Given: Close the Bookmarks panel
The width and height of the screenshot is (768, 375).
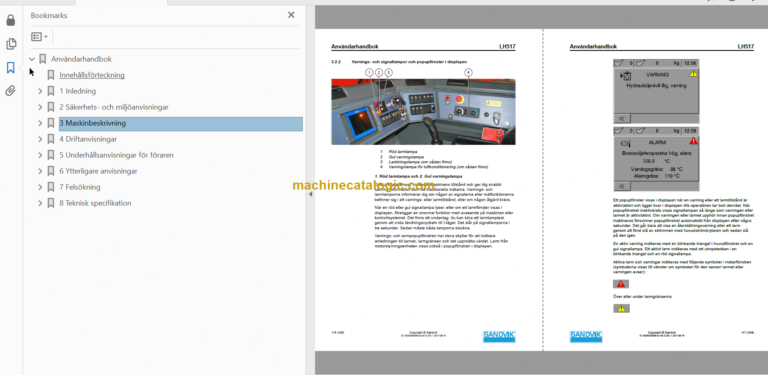Looking at the screenshot, I should point(291,15).
